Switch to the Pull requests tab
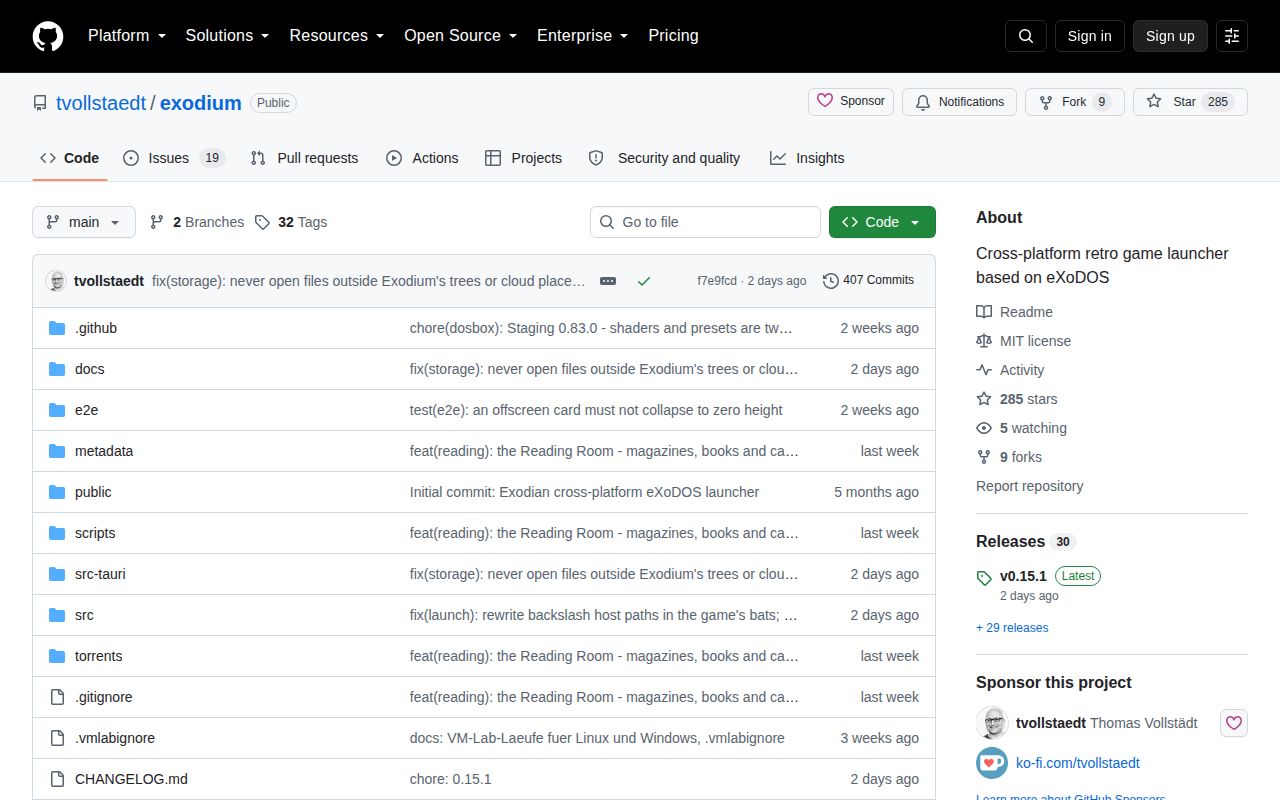 click(304, 158)
